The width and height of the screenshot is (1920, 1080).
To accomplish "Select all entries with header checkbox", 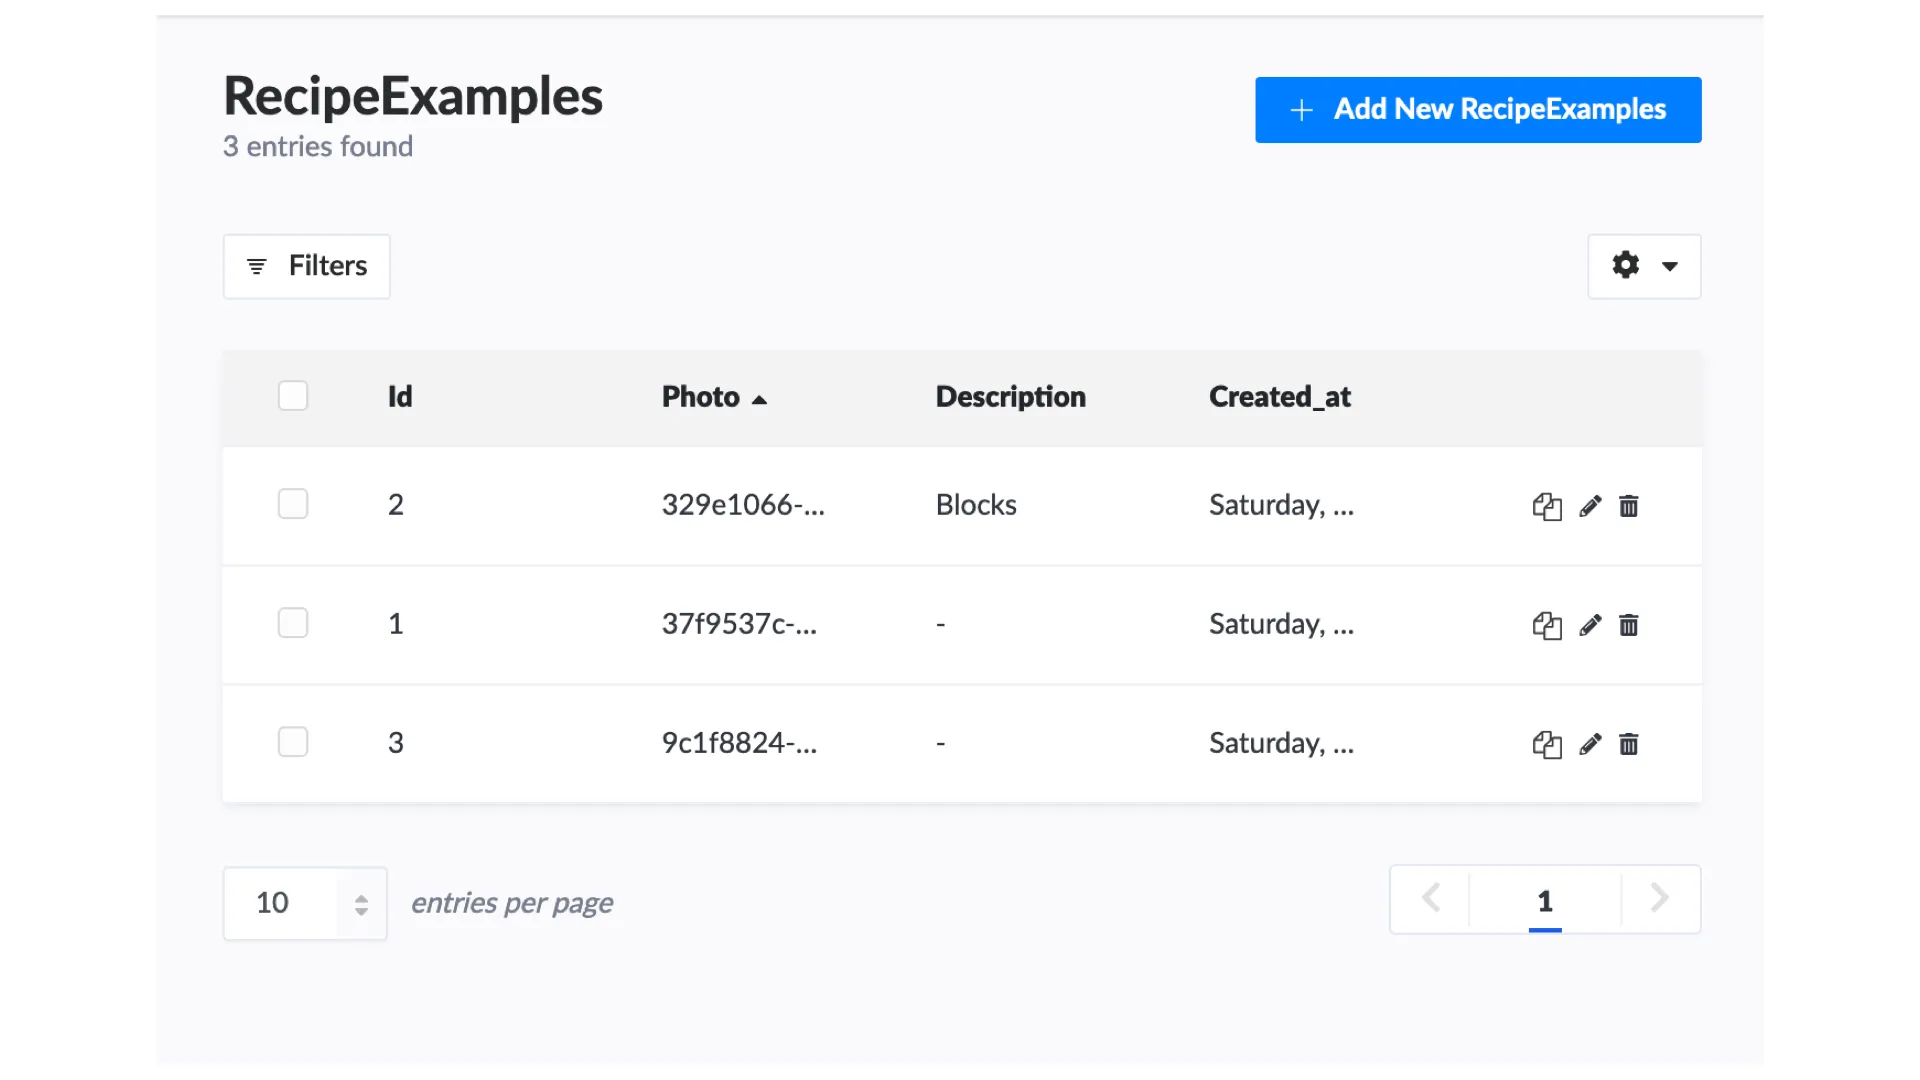I will [293, 396].
